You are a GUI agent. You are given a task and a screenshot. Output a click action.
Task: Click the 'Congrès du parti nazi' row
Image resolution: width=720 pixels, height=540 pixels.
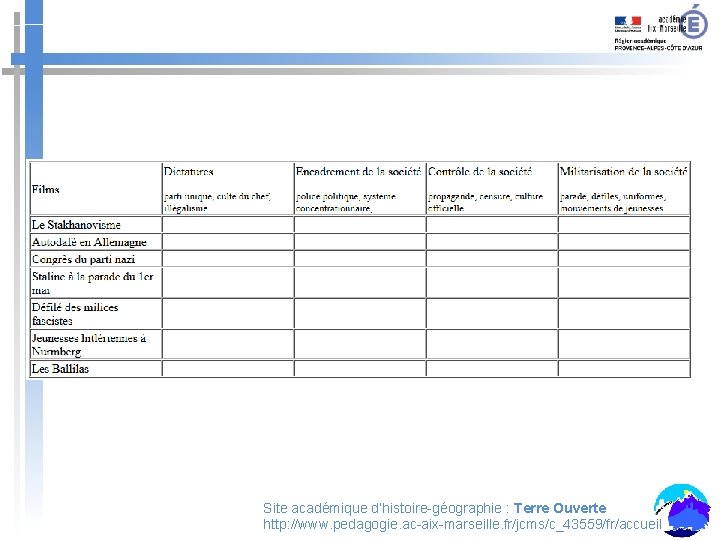(x=84, y=259)
